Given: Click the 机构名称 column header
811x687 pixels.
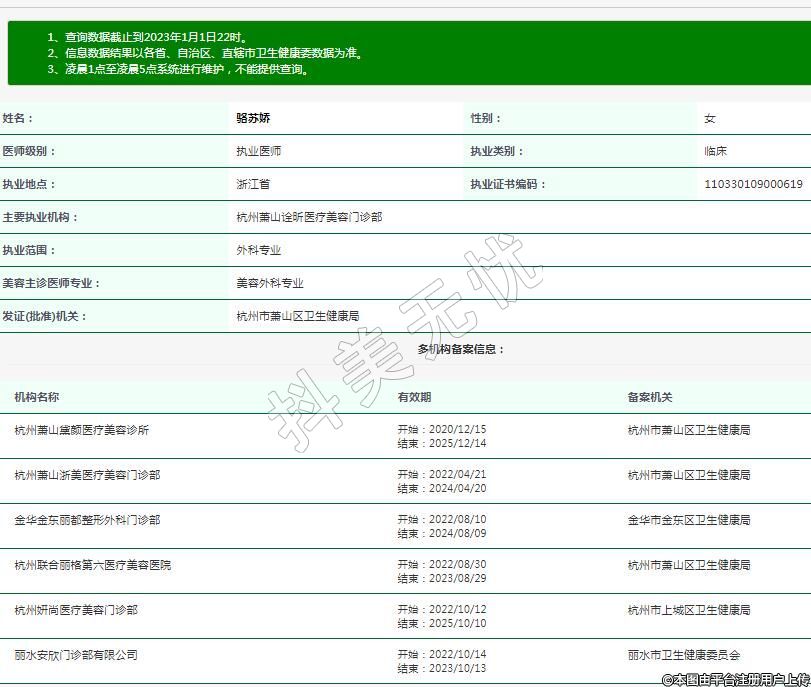Looking at the screenshot, I should [x=36, y=397].
